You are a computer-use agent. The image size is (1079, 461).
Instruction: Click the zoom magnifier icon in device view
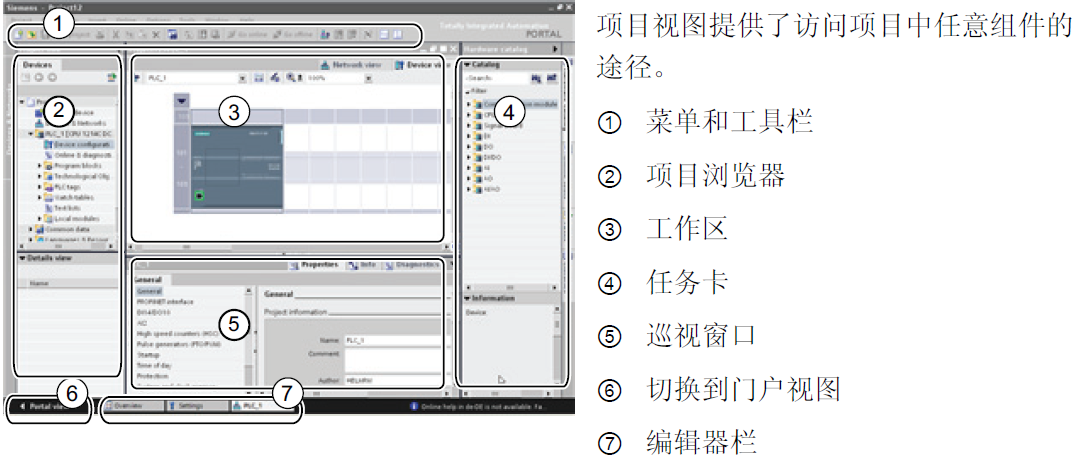coord(290,78)
